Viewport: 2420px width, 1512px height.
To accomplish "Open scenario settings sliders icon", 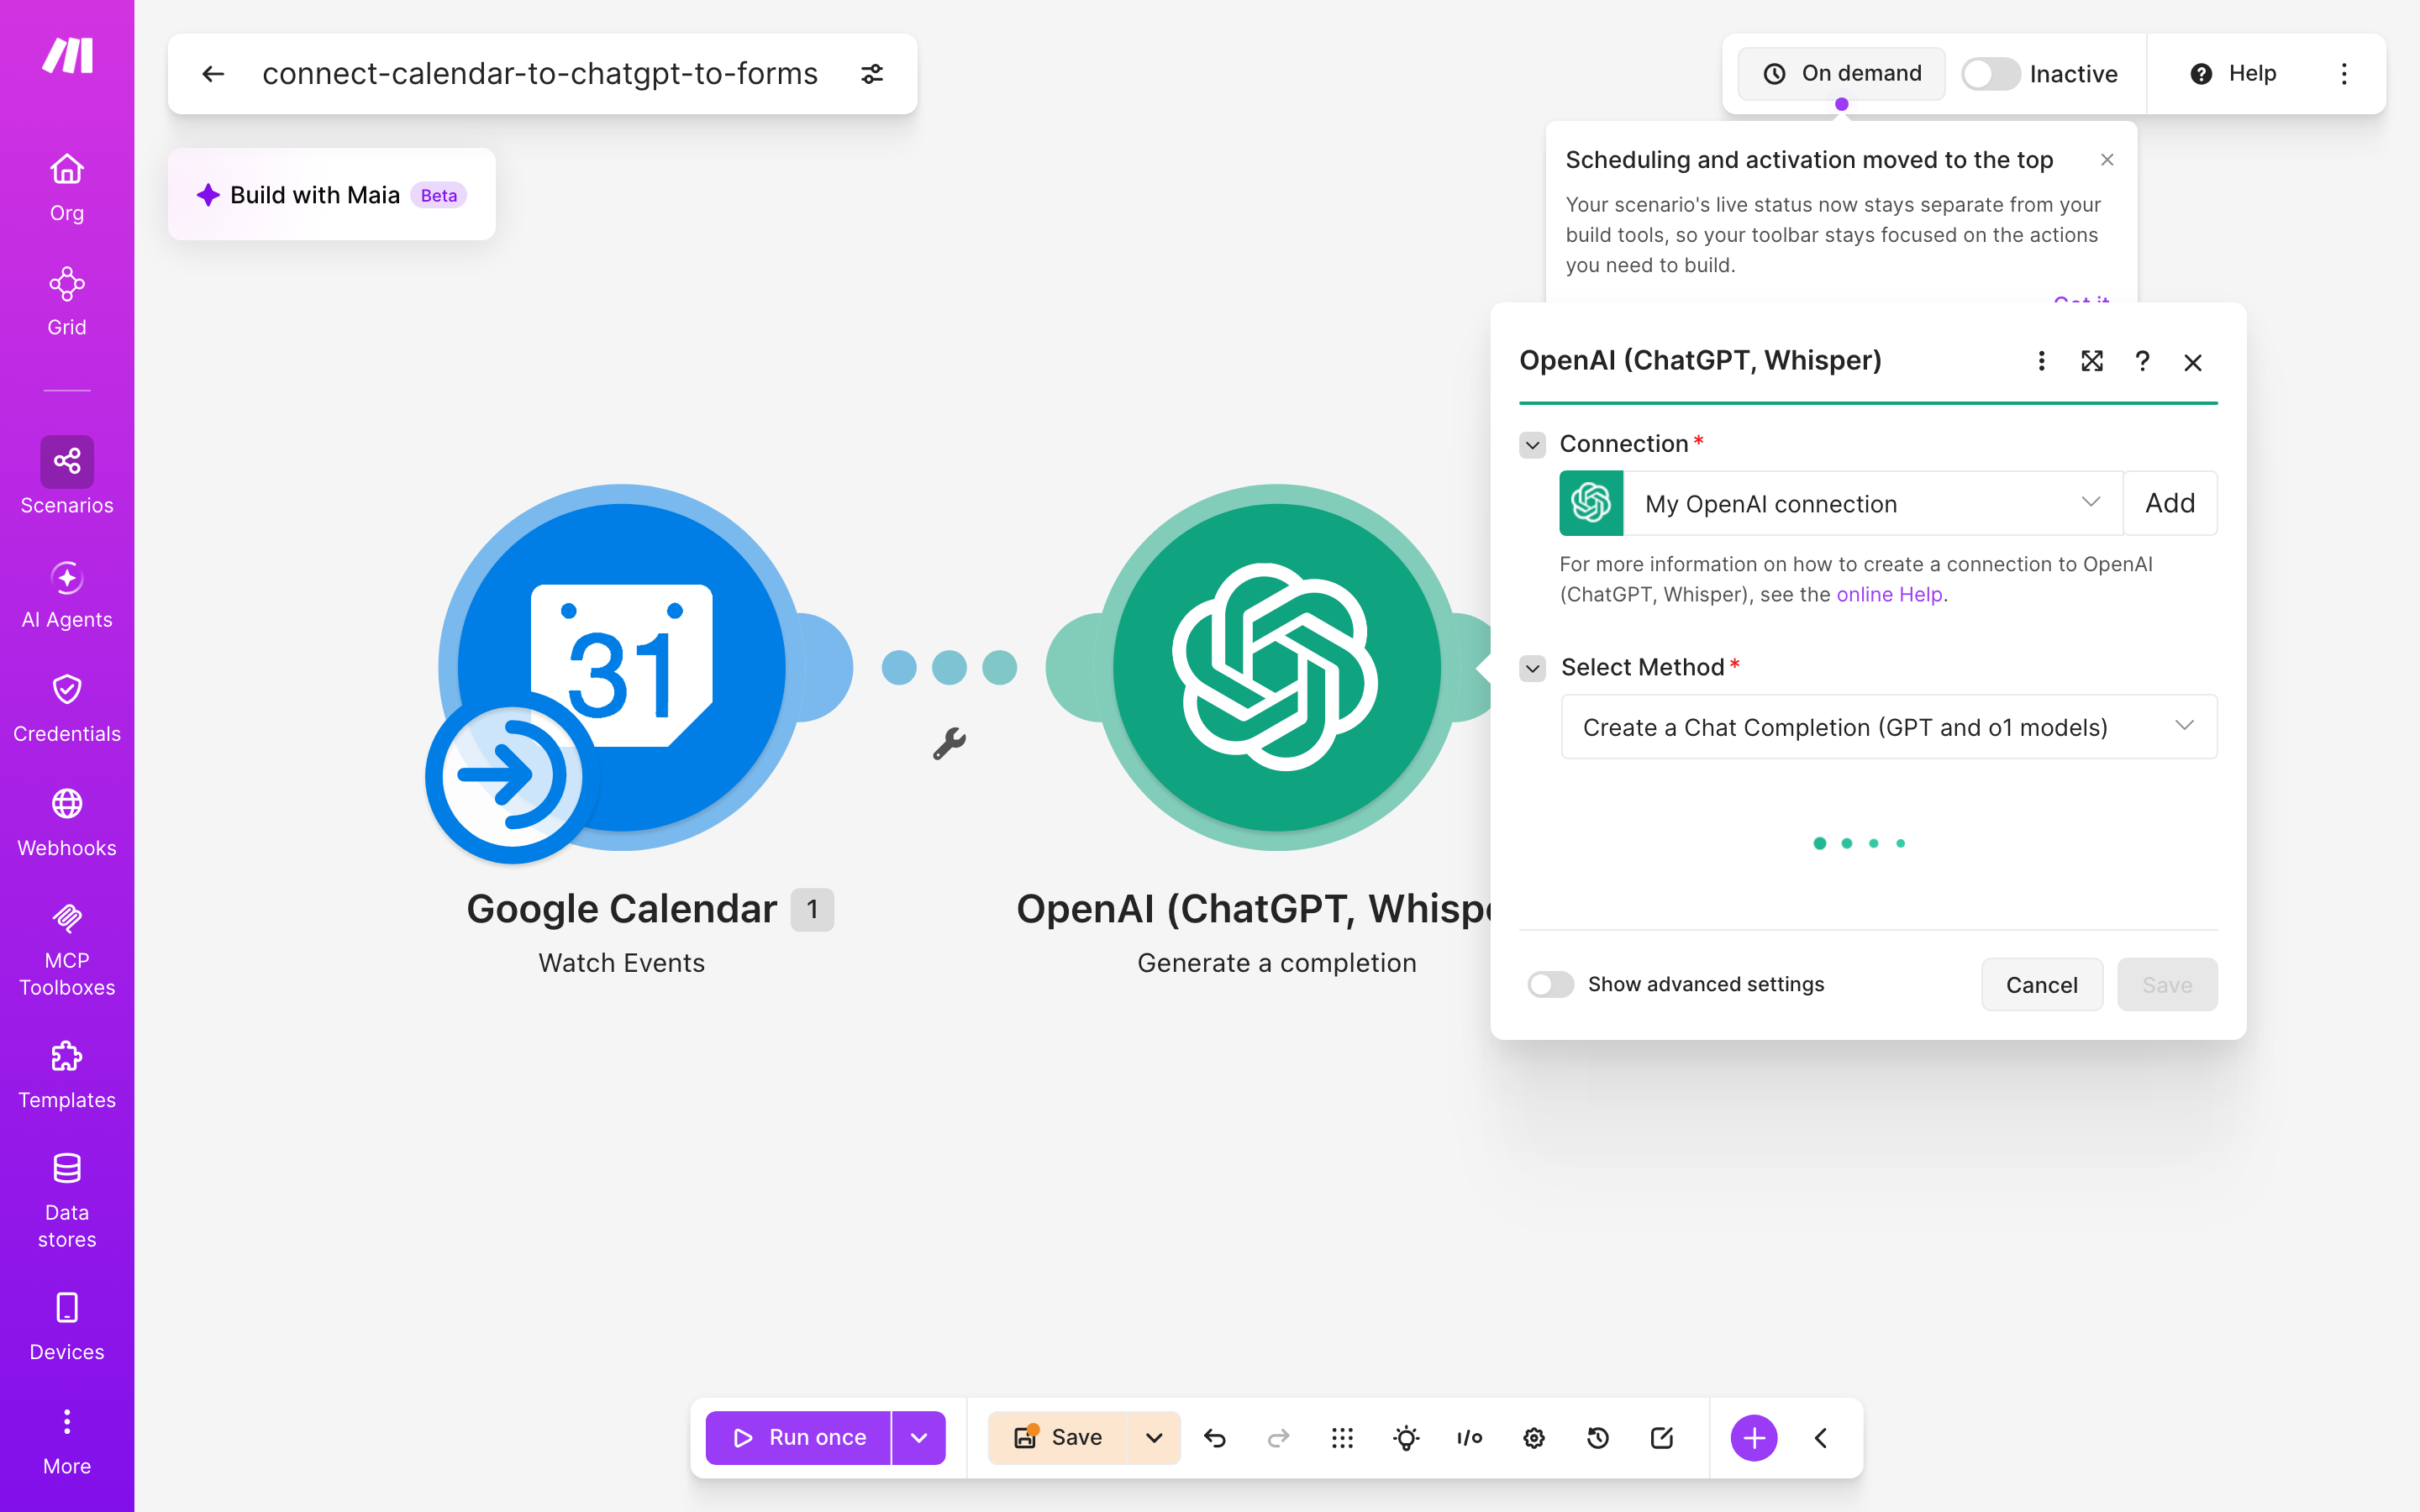I will click(x=872, y=74).
